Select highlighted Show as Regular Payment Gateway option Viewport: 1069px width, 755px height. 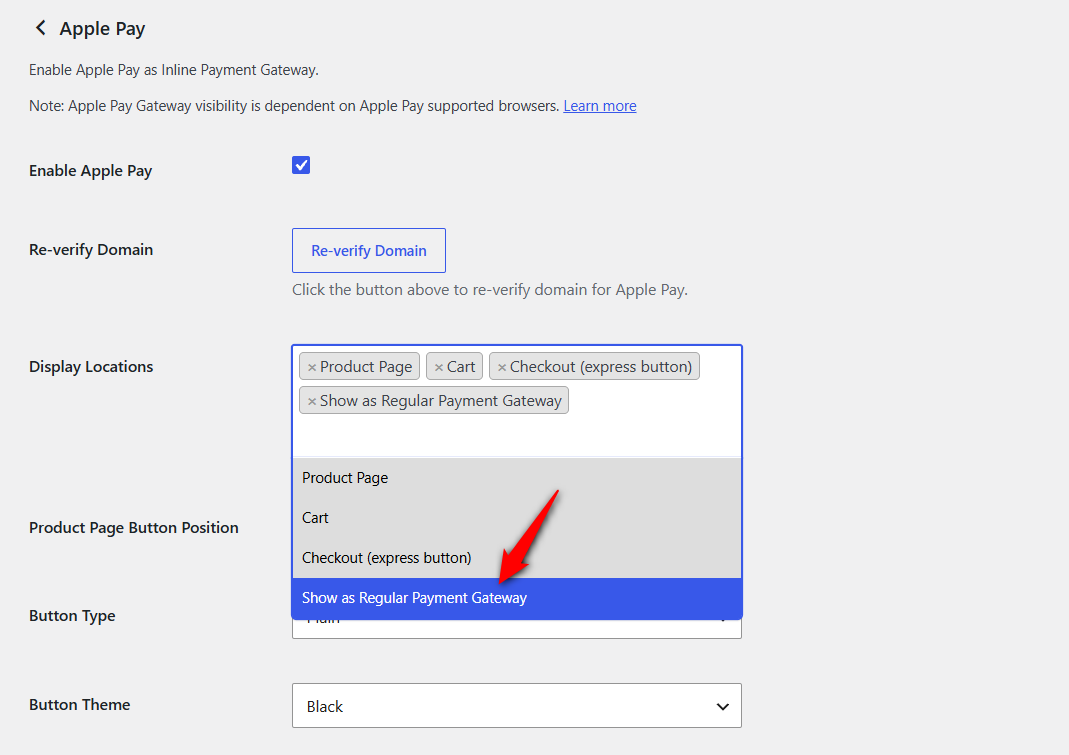[517, 598]
